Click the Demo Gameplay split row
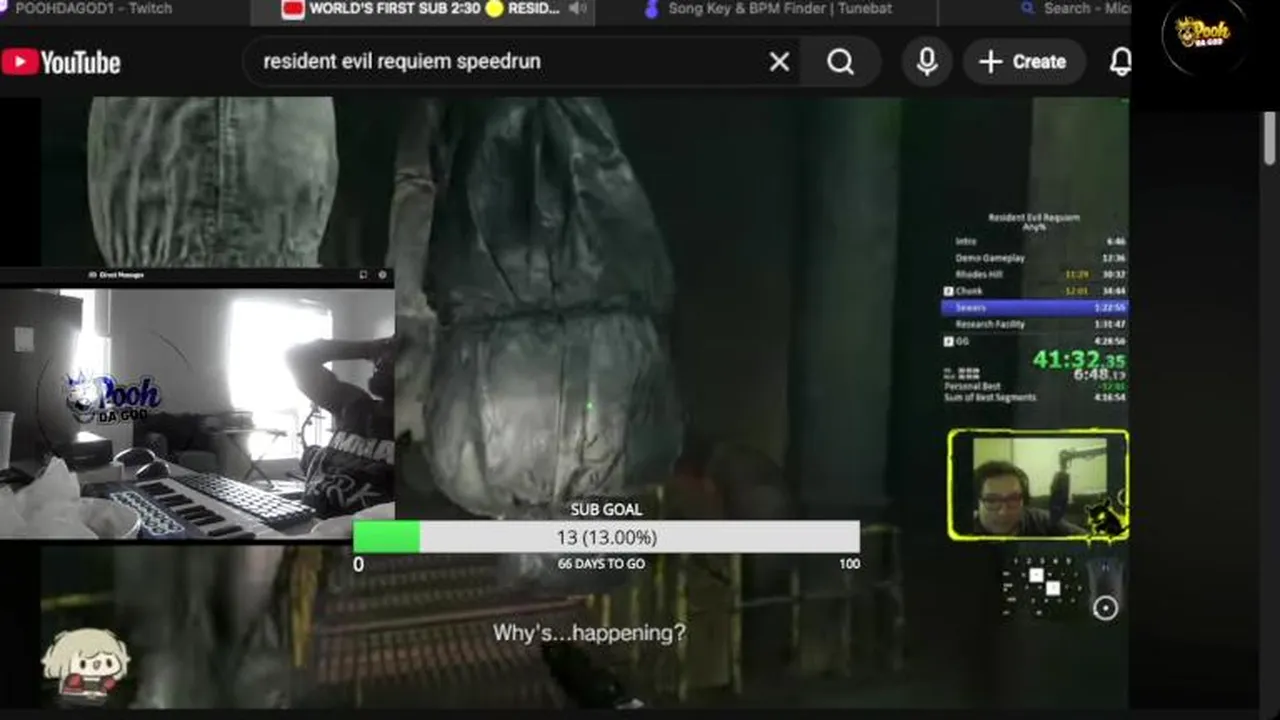This screenshot has height=720, width=1280. pos(1034,258)
